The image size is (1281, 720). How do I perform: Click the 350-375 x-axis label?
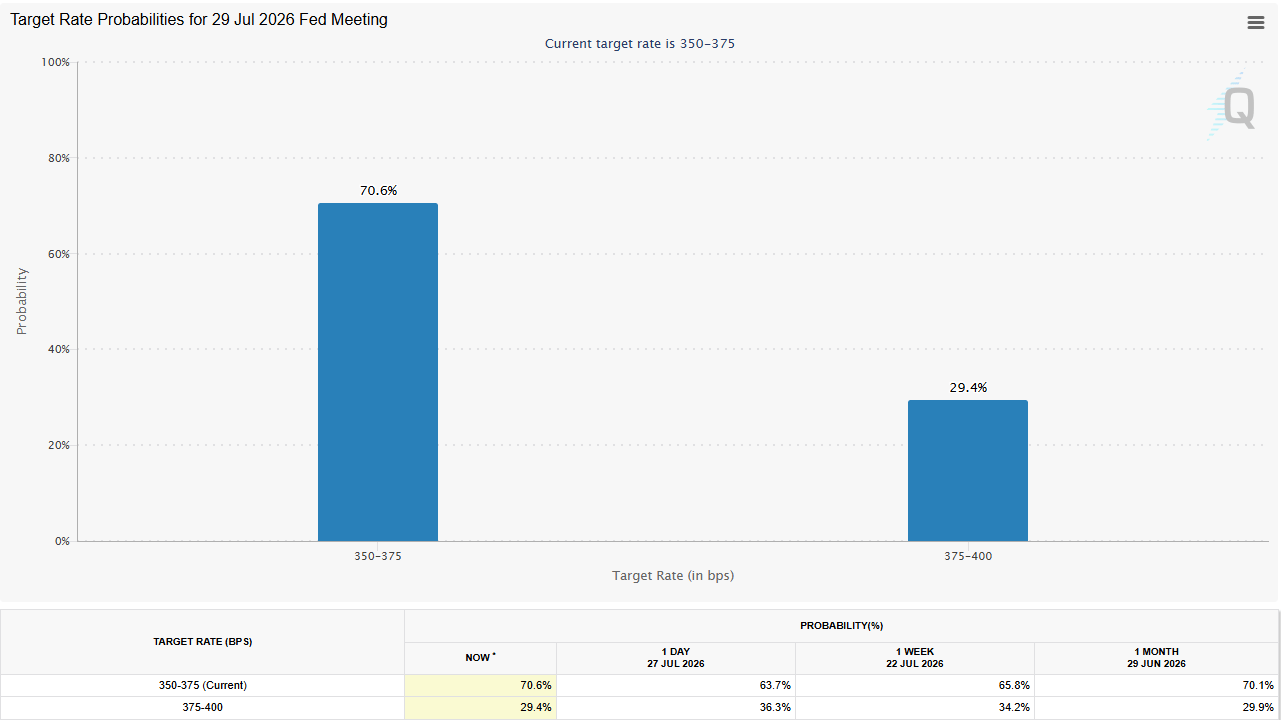378,556
